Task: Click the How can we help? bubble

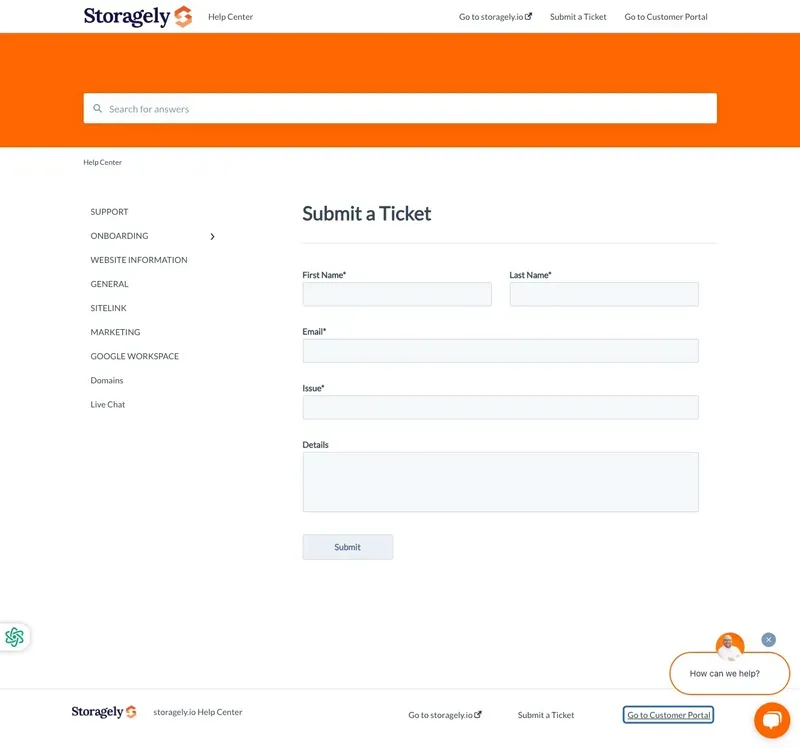Action: click(730, 674)
